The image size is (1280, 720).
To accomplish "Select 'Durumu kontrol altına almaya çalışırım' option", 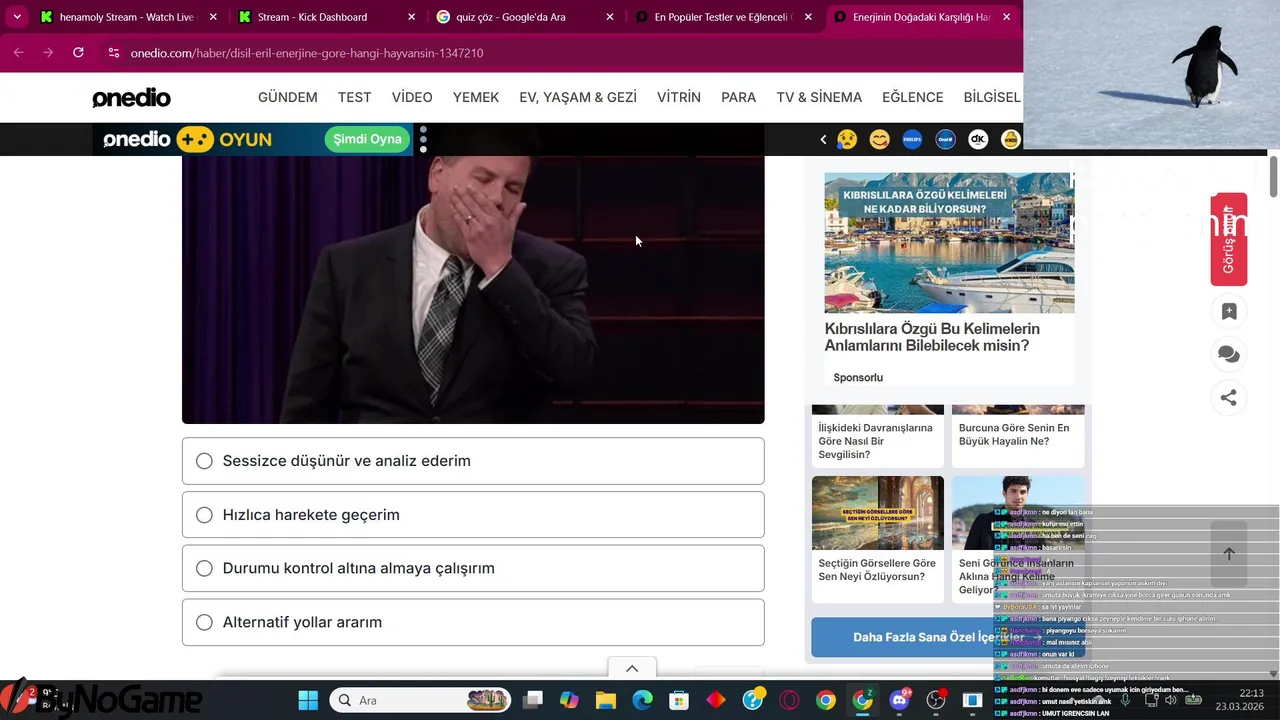I will [x=473, y=568].
